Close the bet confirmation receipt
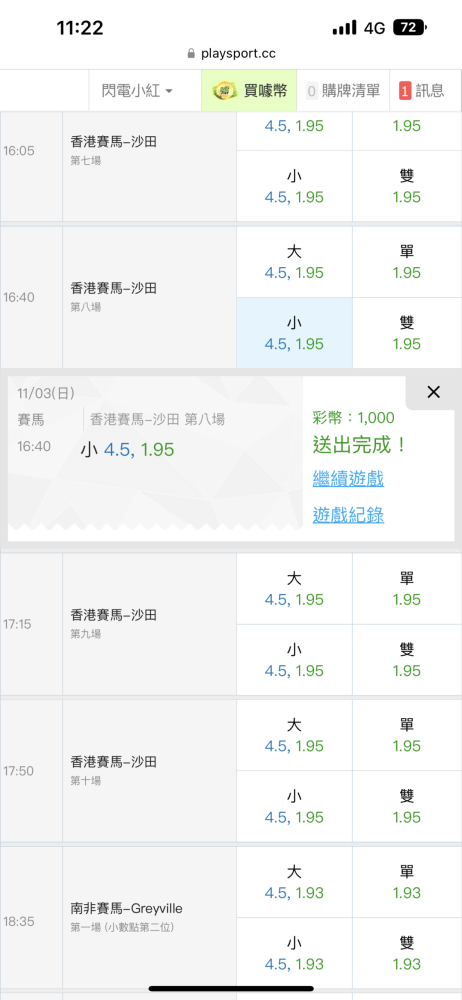Image resolution: width=462 pixels, height=1000 pixels. point(433,392)
